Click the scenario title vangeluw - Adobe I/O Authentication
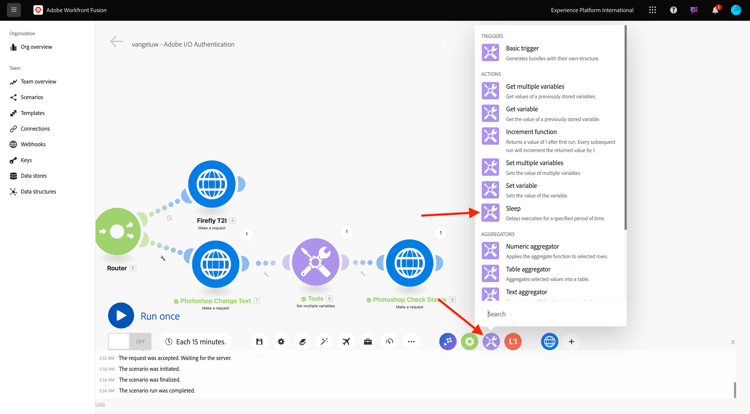The height and width of the screenshot is (414, 750). point(183,44)
